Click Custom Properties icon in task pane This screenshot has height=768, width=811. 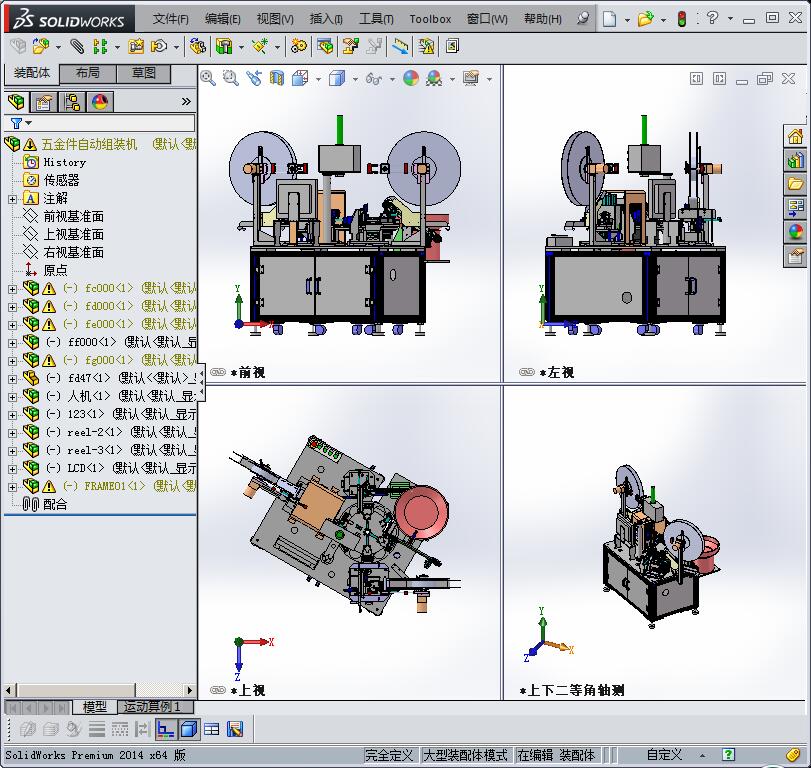coord(795,255)
